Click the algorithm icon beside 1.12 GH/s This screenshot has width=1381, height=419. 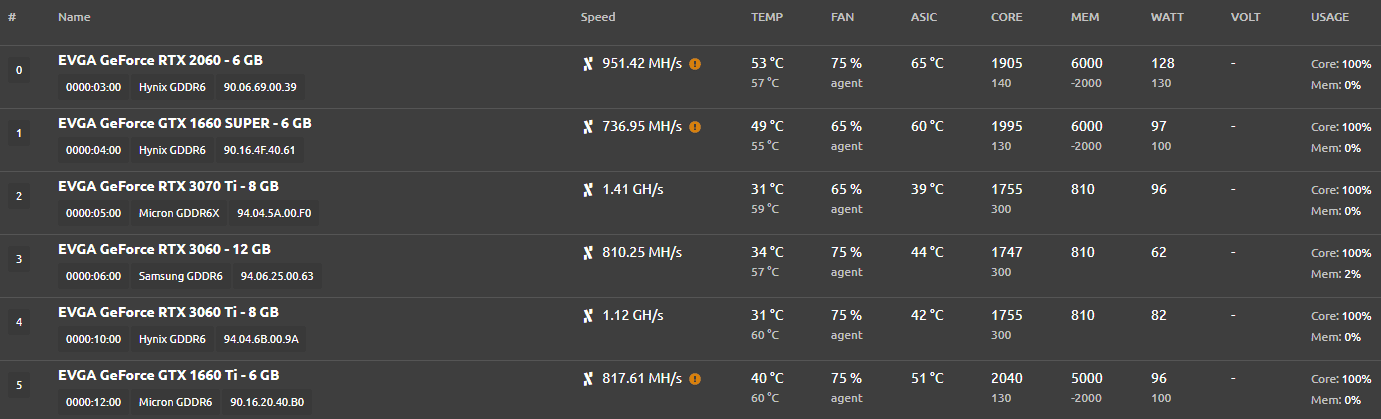coord(588,316)
